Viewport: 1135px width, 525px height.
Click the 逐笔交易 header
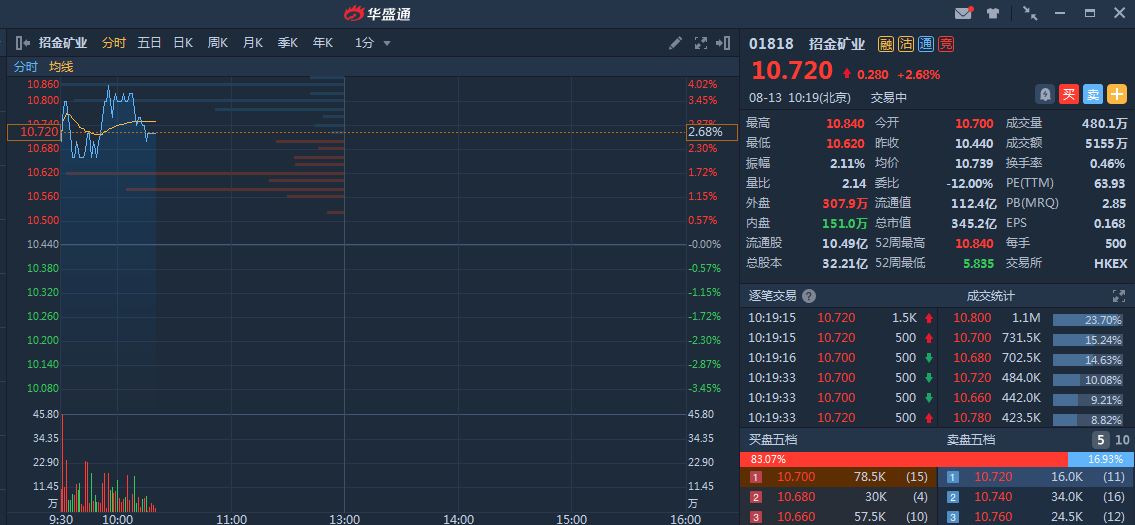coord(772,295)
